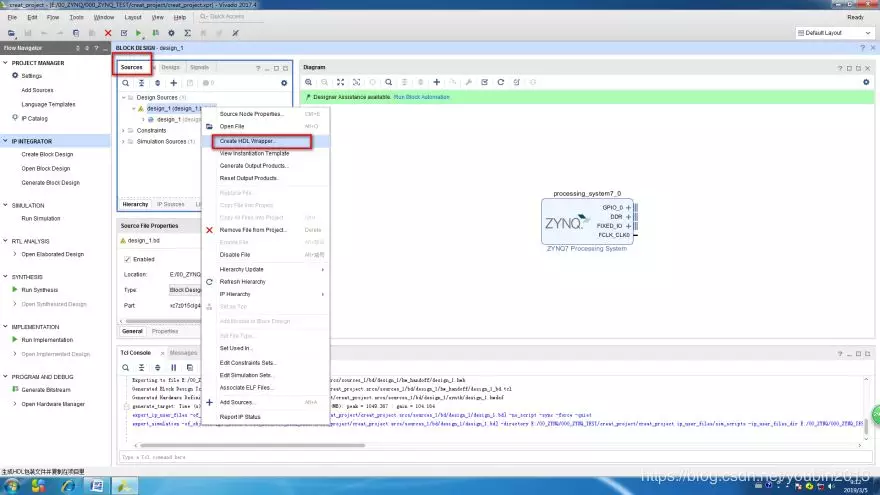Click Generate Bitstream in Flow Navigator

pyautogui.click(x=46, y=390)
